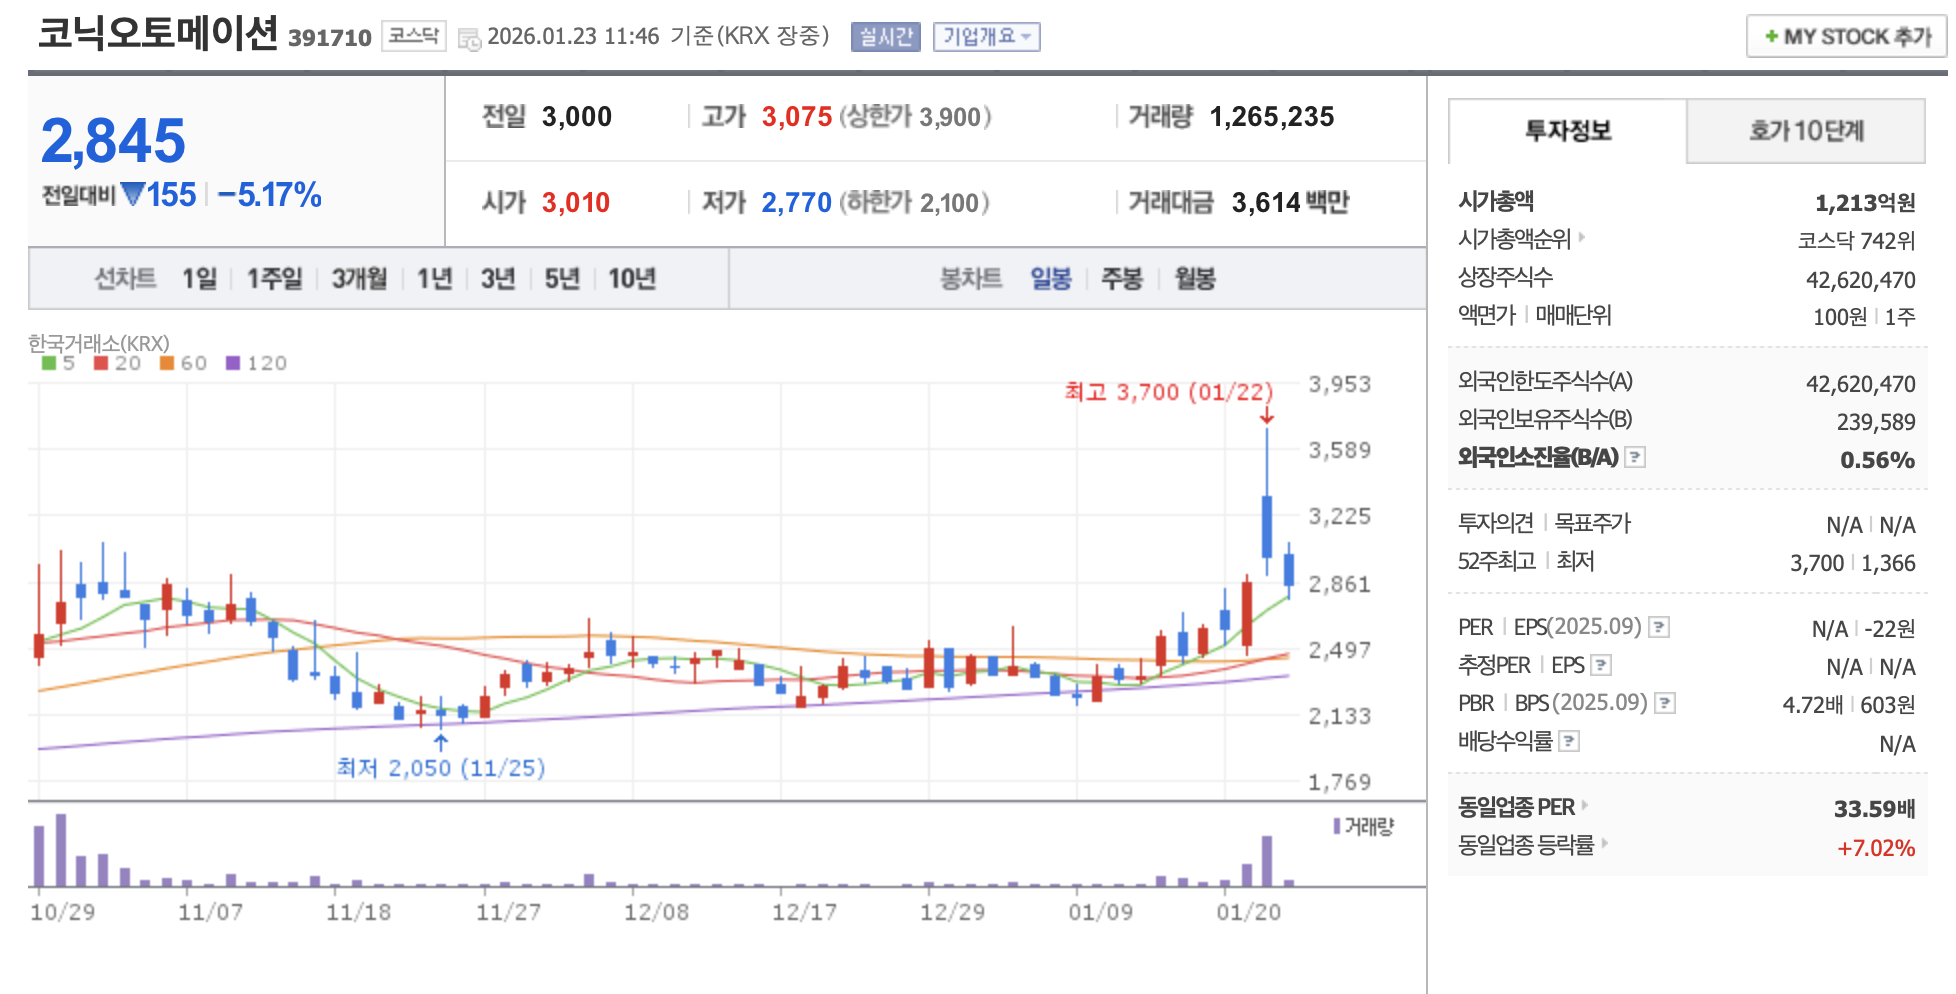
Task: Select the 10년 line chart period
Action: click(x=632, y=279)
